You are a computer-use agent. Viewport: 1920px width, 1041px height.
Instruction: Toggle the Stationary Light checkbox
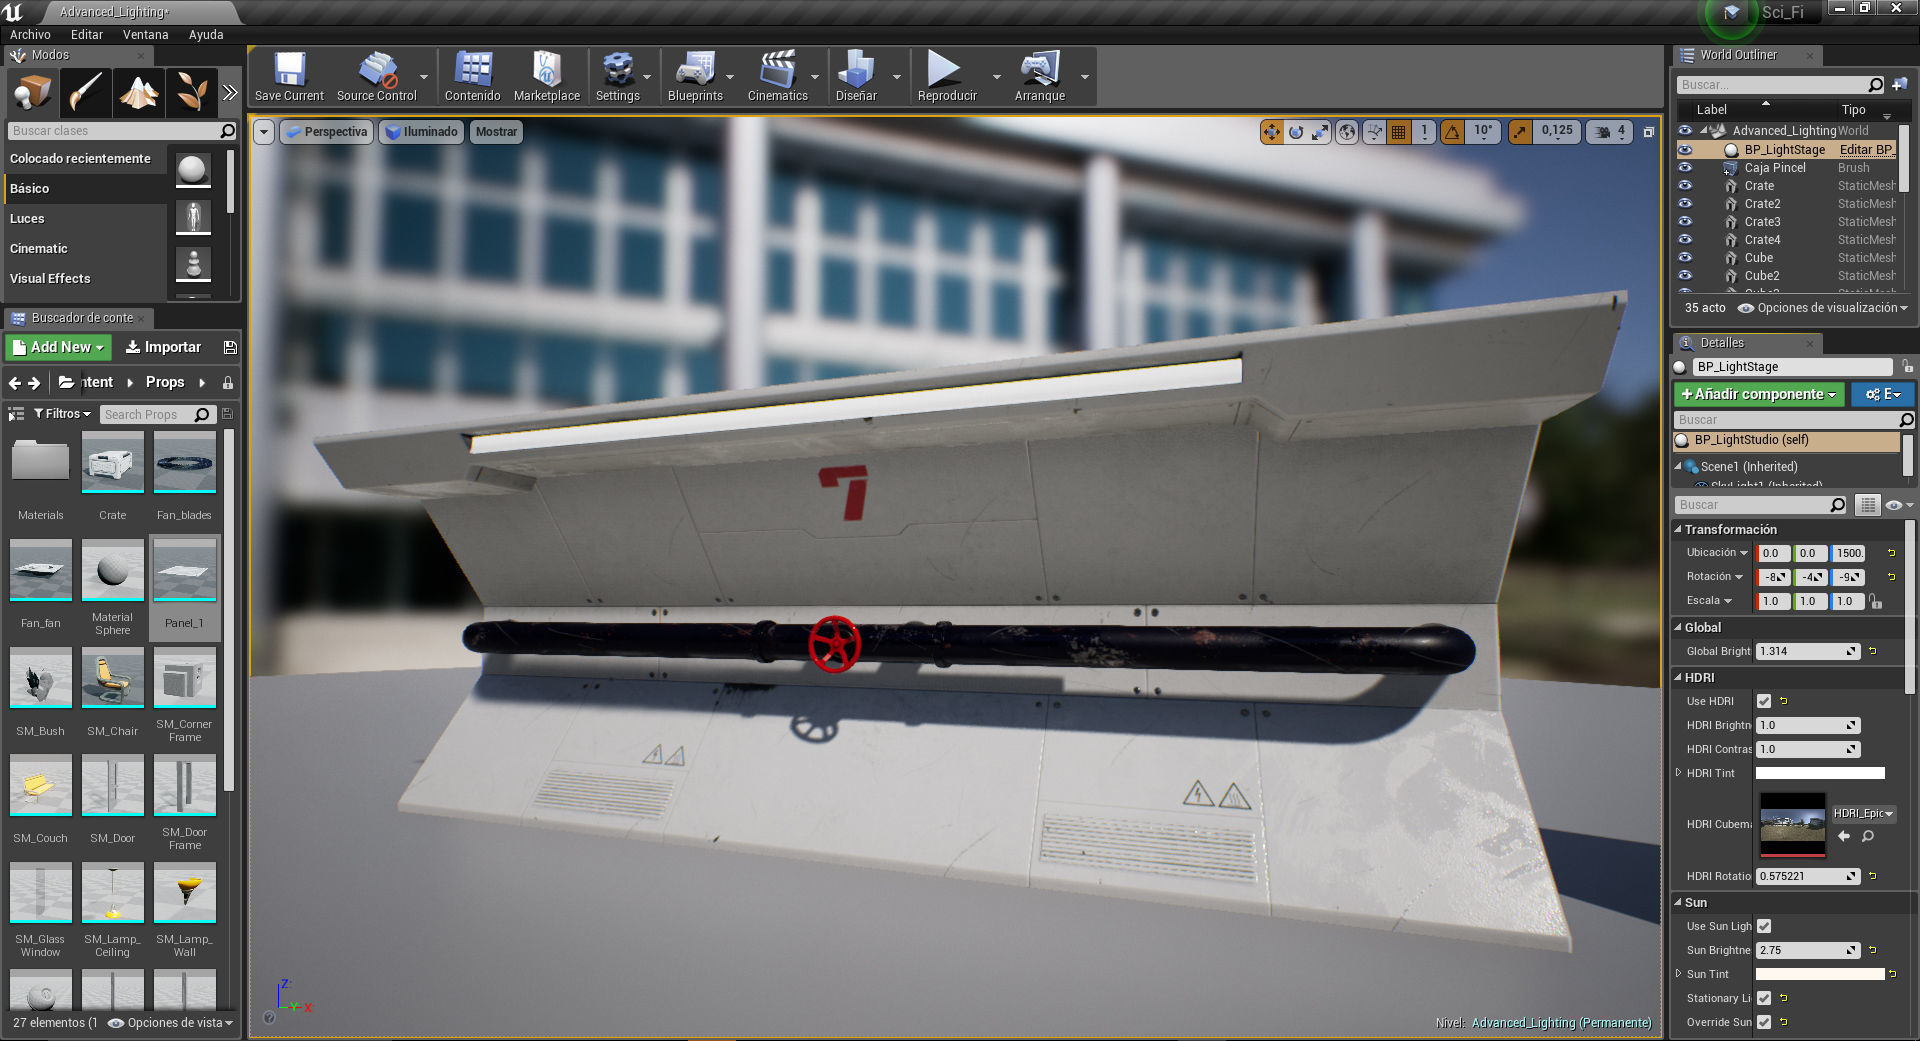[x=1764, y=998]
